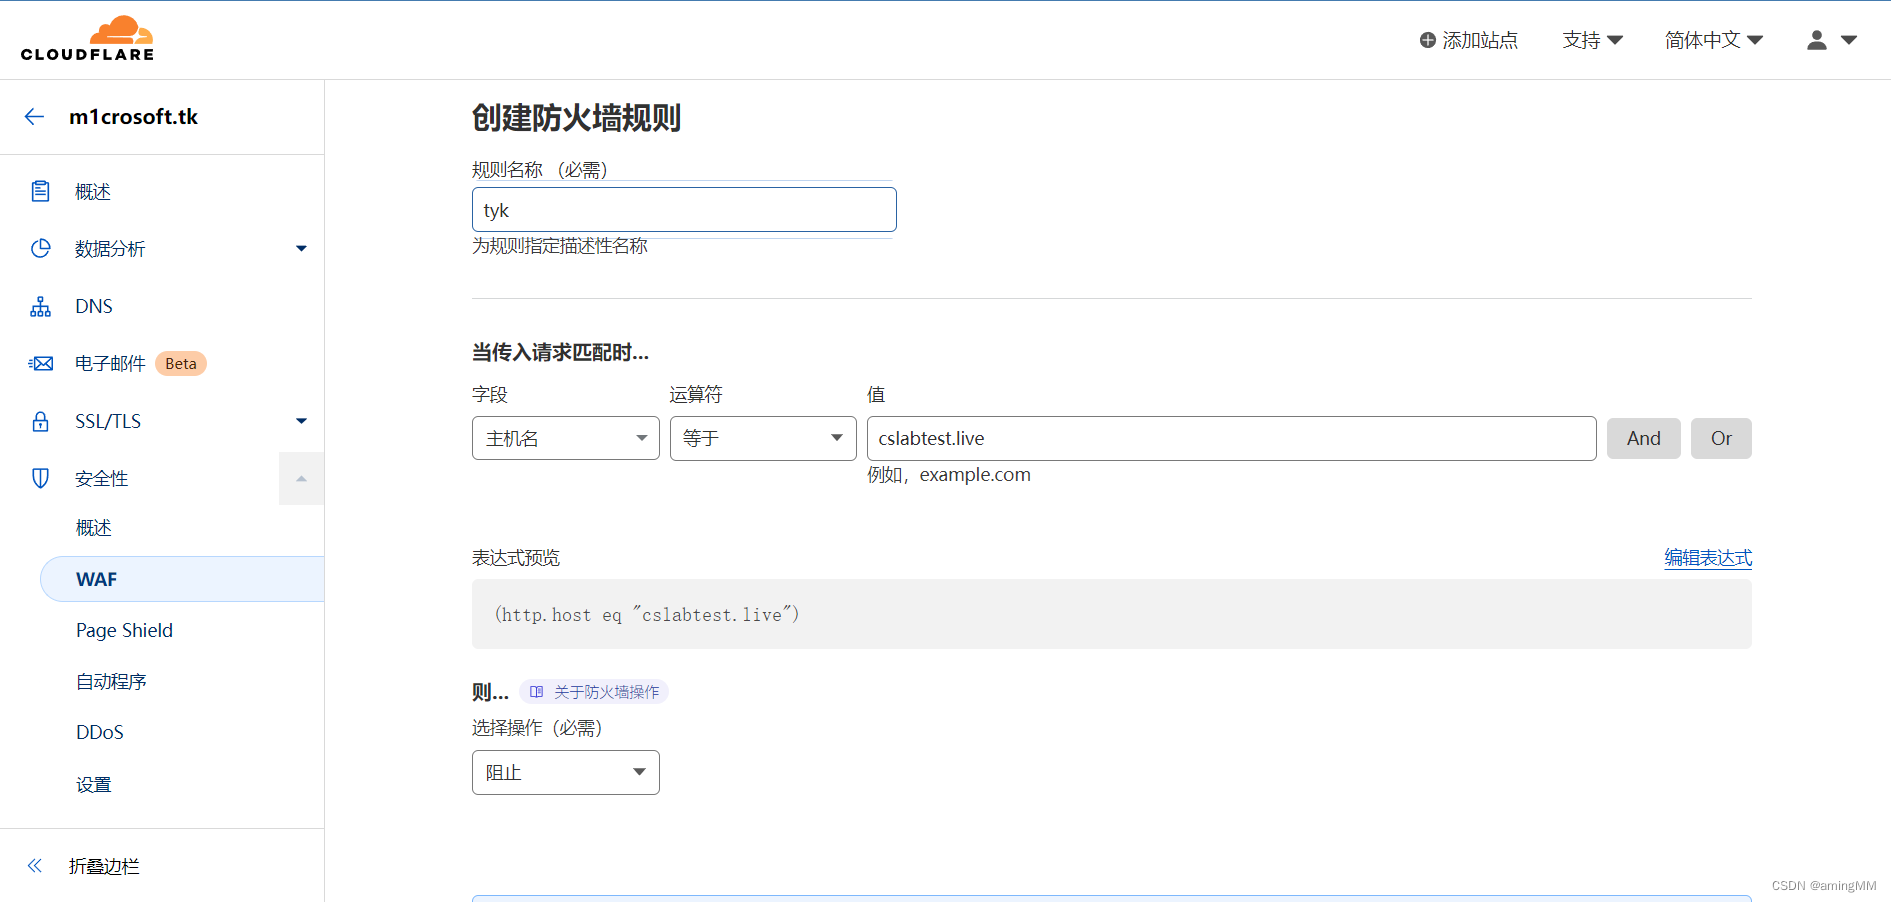This screenshot has width=1891, height=902.
Task: Click the 值 input field with cslabtest.live
Action: click(1232, 438)
